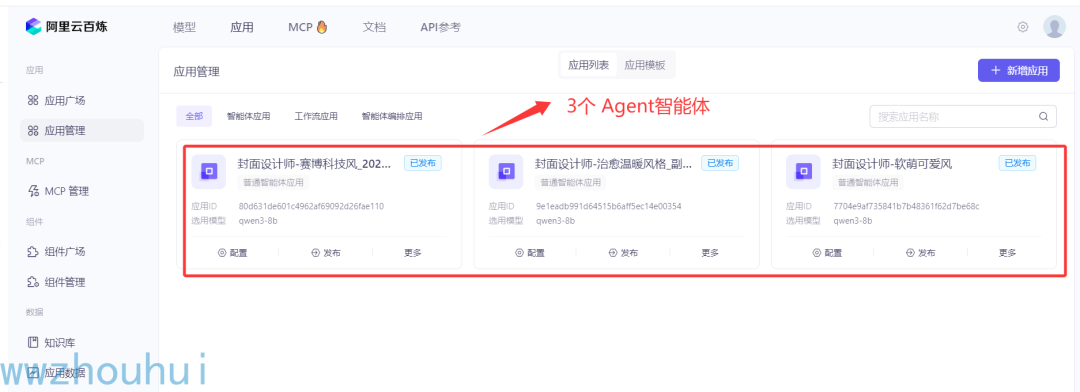The width and height of the screenshot is (1080, 392).
Task: Click the MCP 管理 sidebar icon
Action: [x=32, y=191]
